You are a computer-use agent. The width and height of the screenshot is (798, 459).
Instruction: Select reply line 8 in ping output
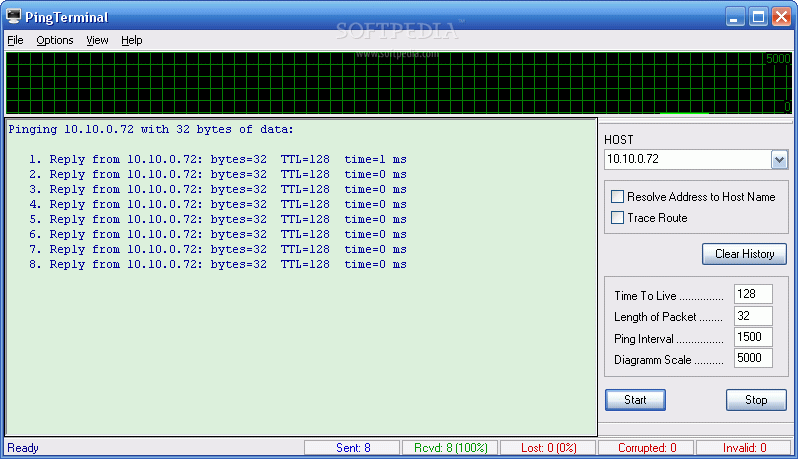(218, 265)
